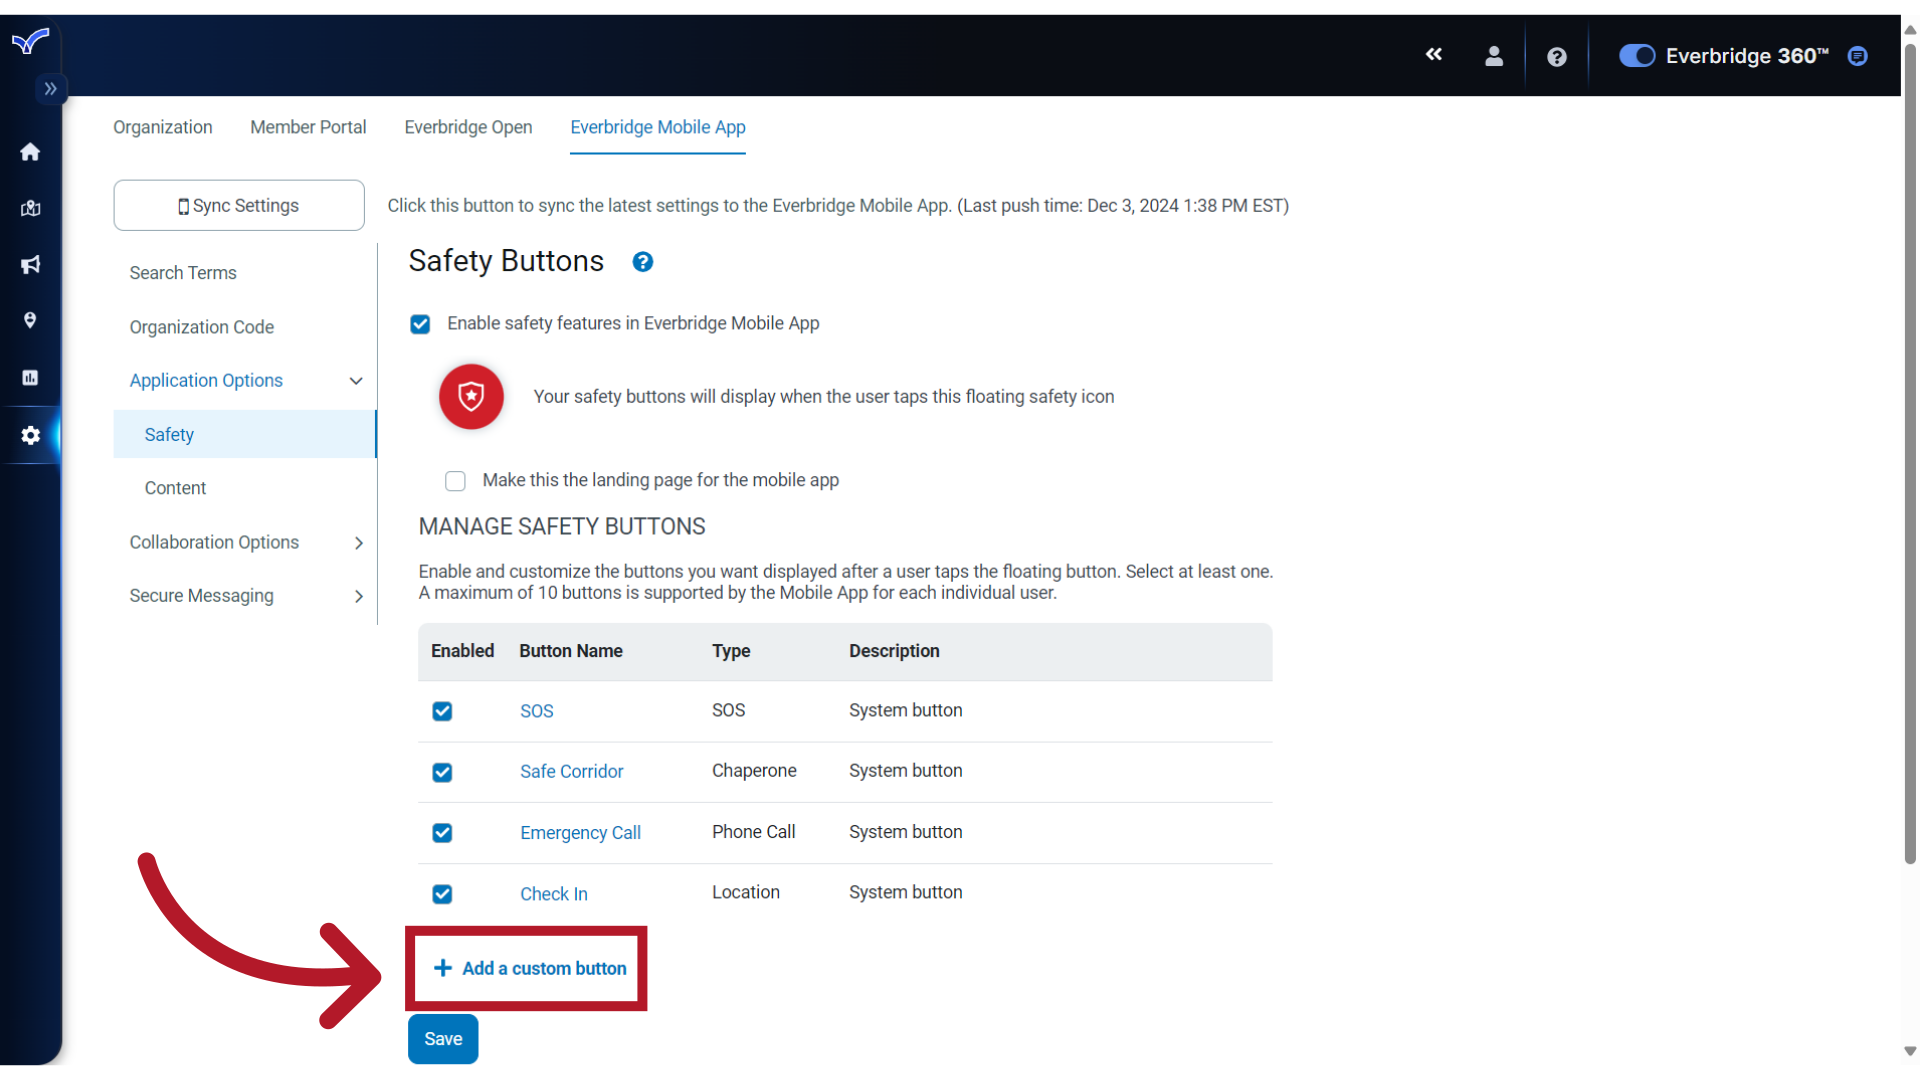Click the red floating safety shield icon

[471, 397]
